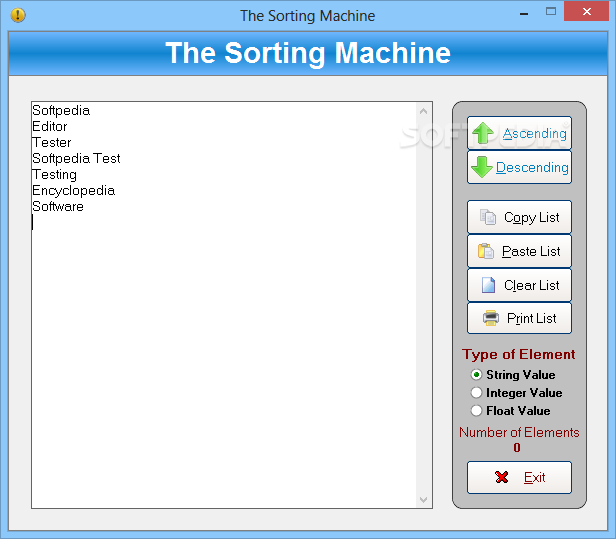
Task: Click the Paste List label
Action: pos(531,251)
